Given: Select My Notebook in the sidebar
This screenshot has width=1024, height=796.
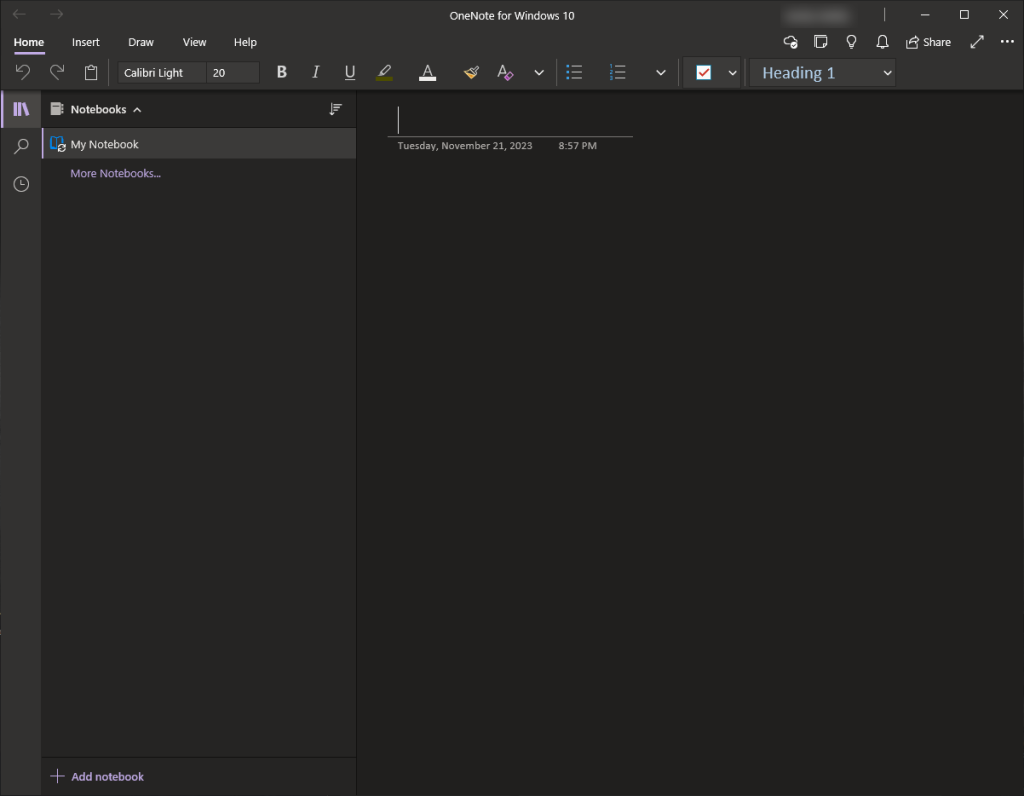Looking at the screenshot, I should 103,144.
